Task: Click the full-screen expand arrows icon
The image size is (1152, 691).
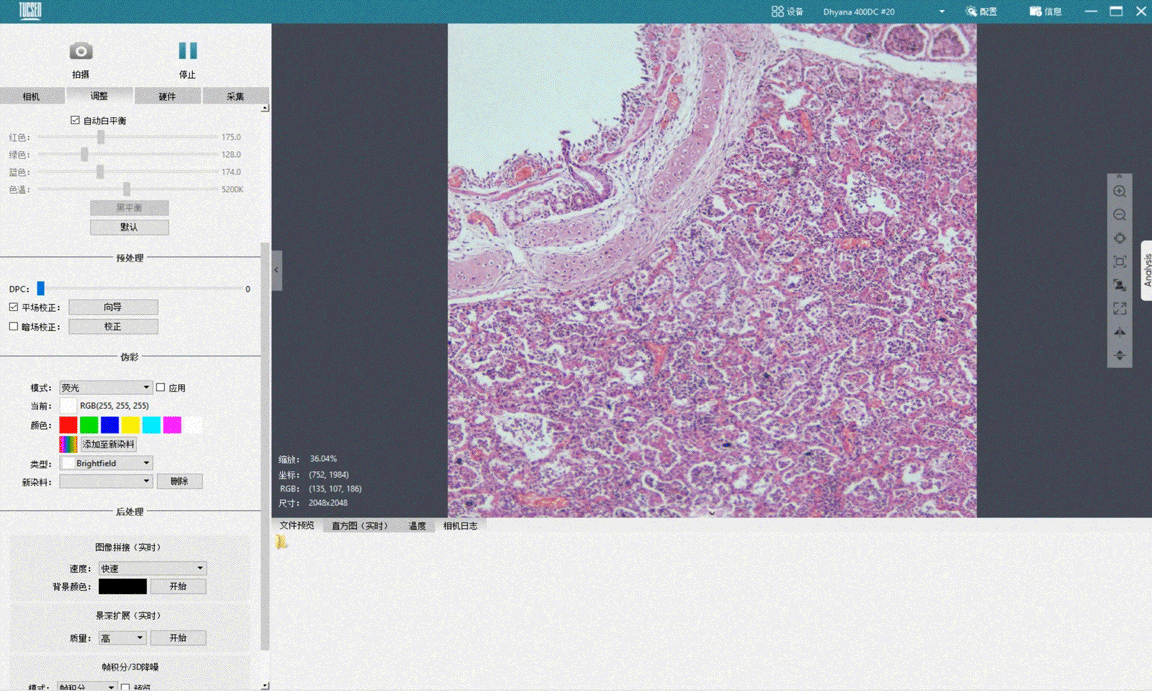Action: [1119, 309]
